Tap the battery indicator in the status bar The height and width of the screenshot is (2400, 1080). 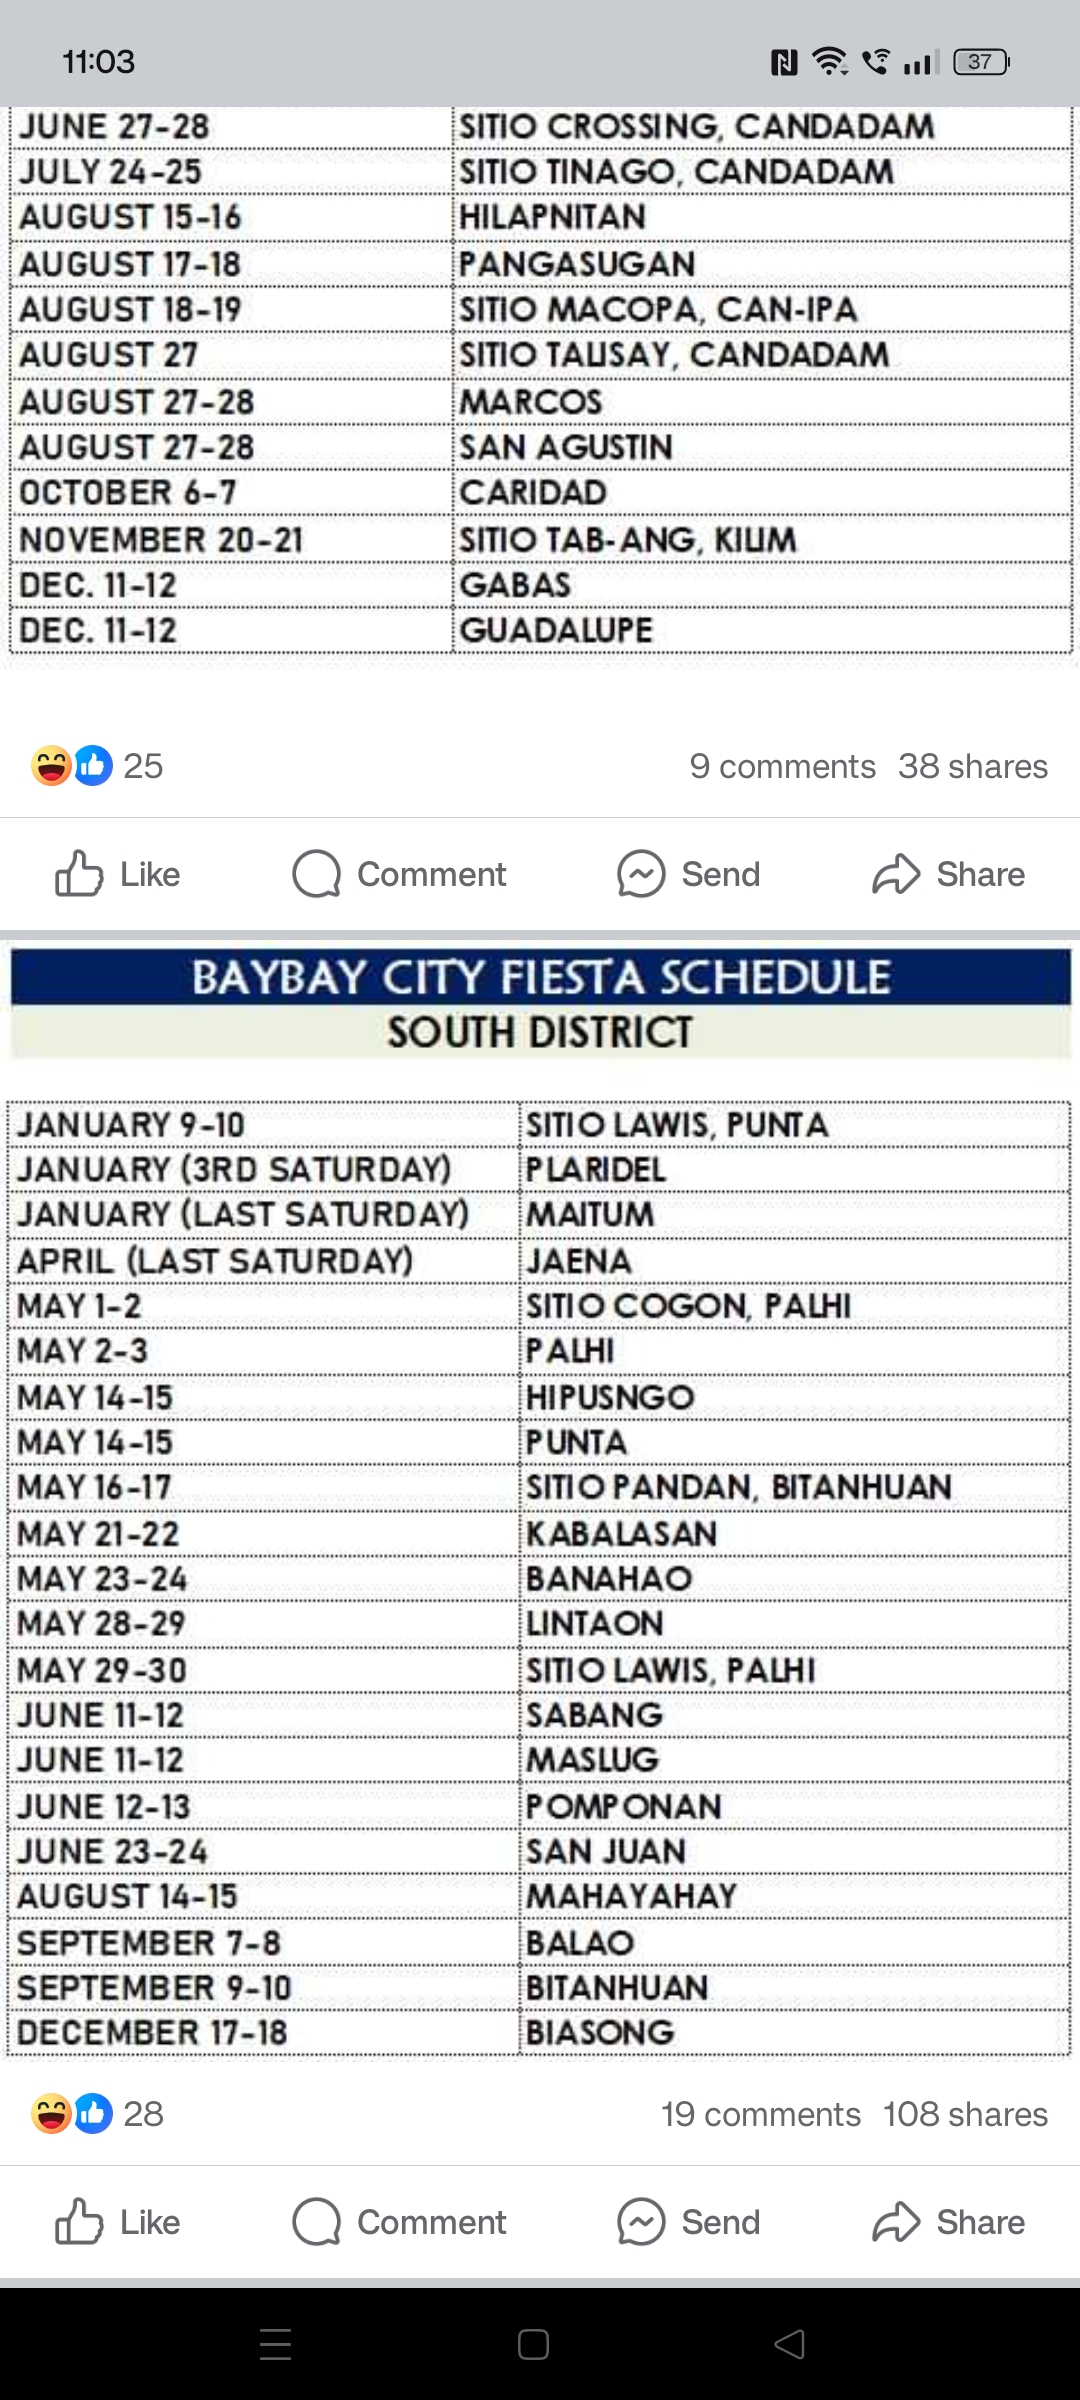(x=981, y=62)
